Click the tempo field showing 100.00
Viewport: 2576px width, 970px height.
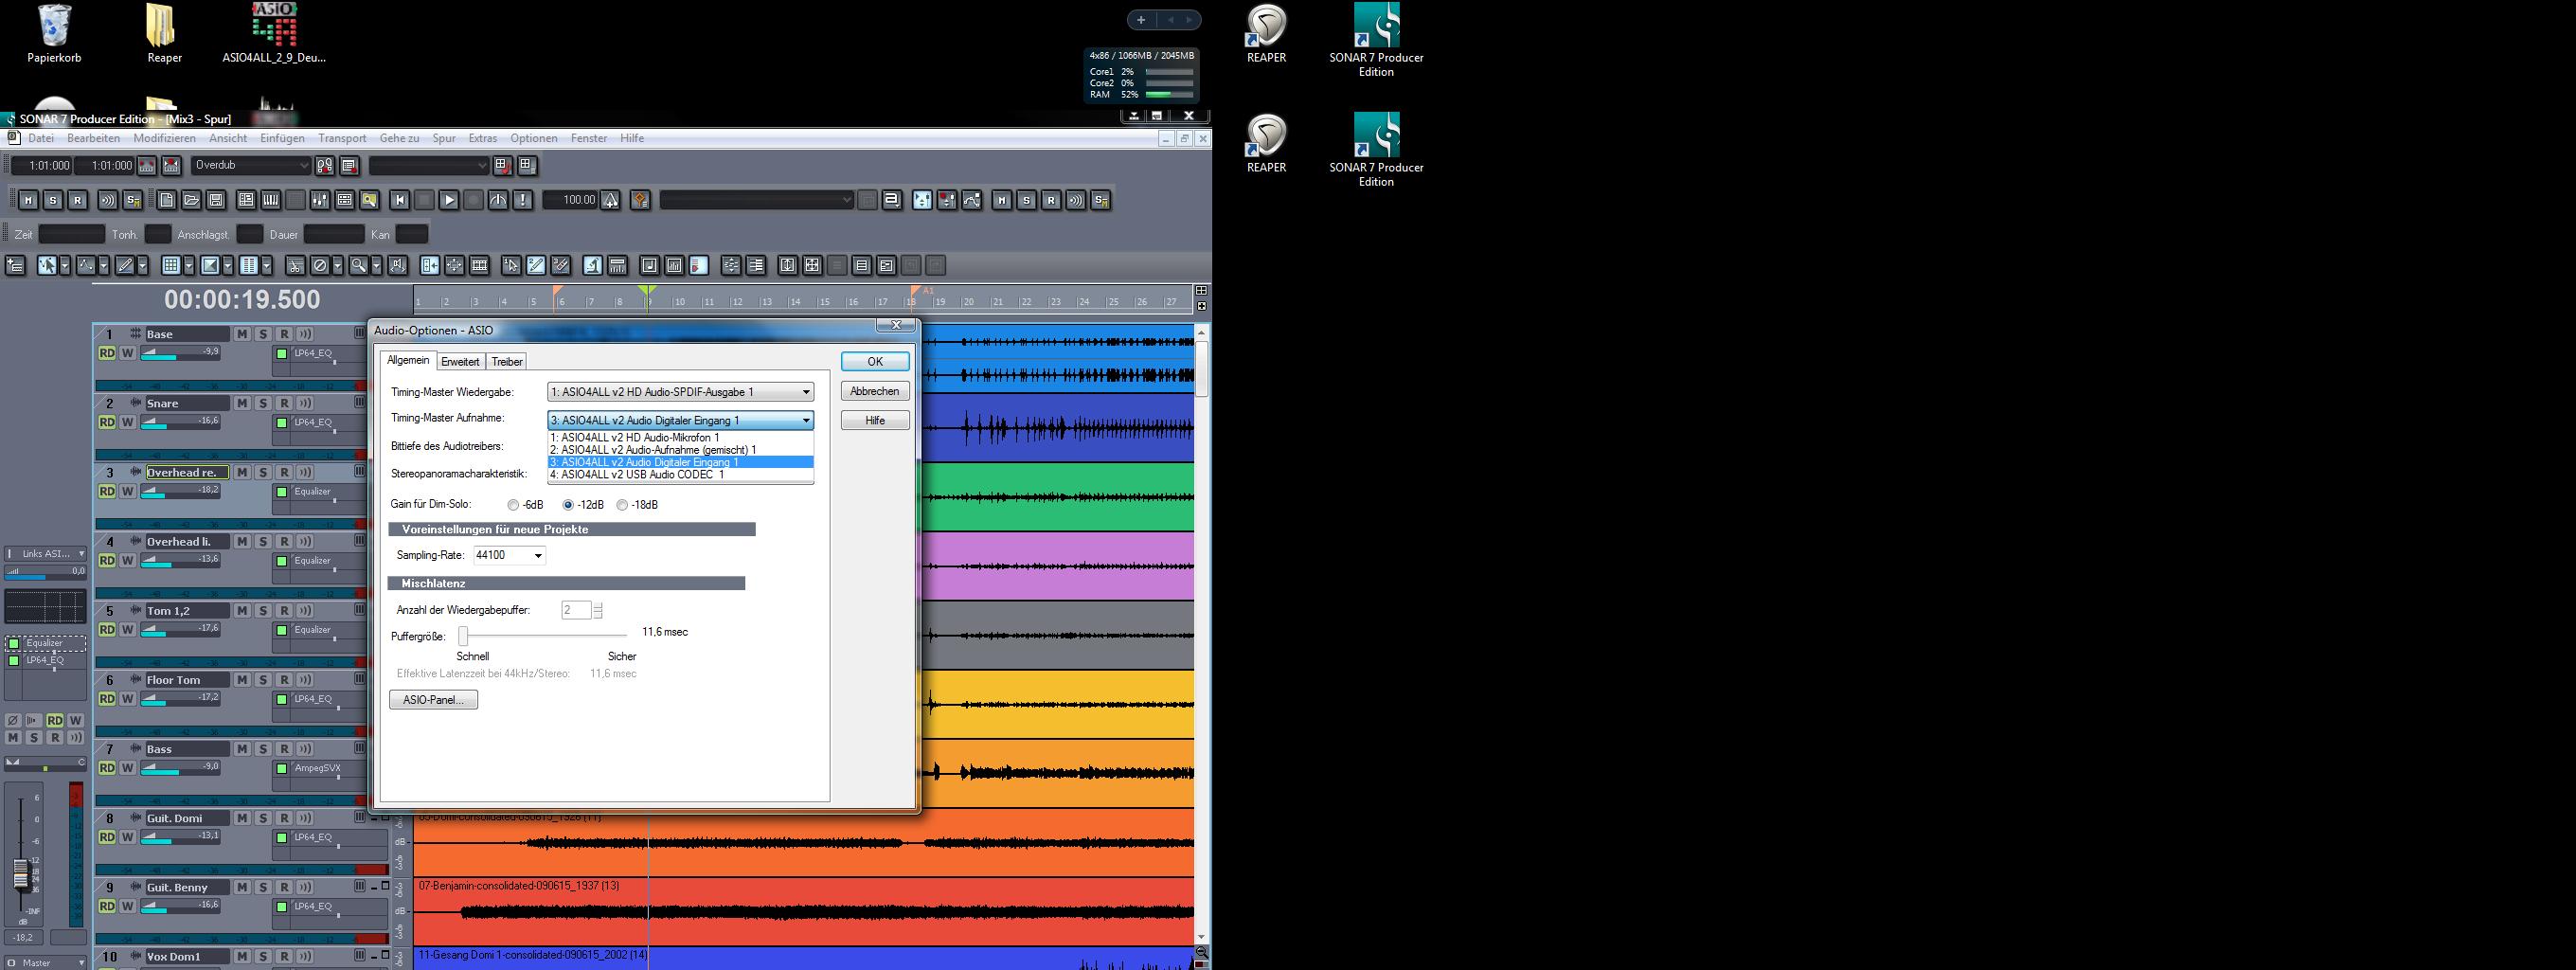(x=570, y=200)
